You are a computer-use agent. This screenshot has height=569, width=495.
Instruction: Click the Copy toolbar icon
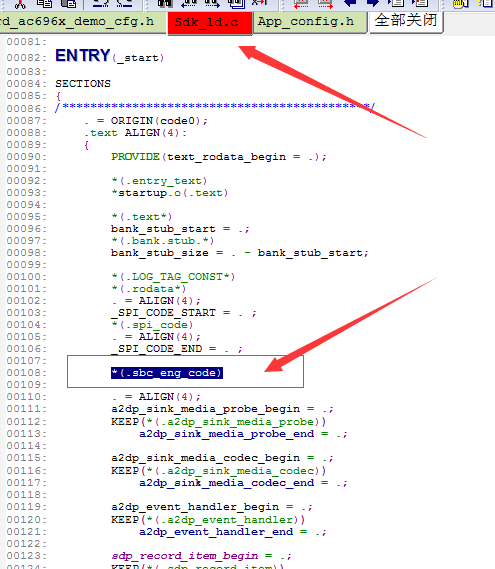pyautogui.click(x=44, y=4)
